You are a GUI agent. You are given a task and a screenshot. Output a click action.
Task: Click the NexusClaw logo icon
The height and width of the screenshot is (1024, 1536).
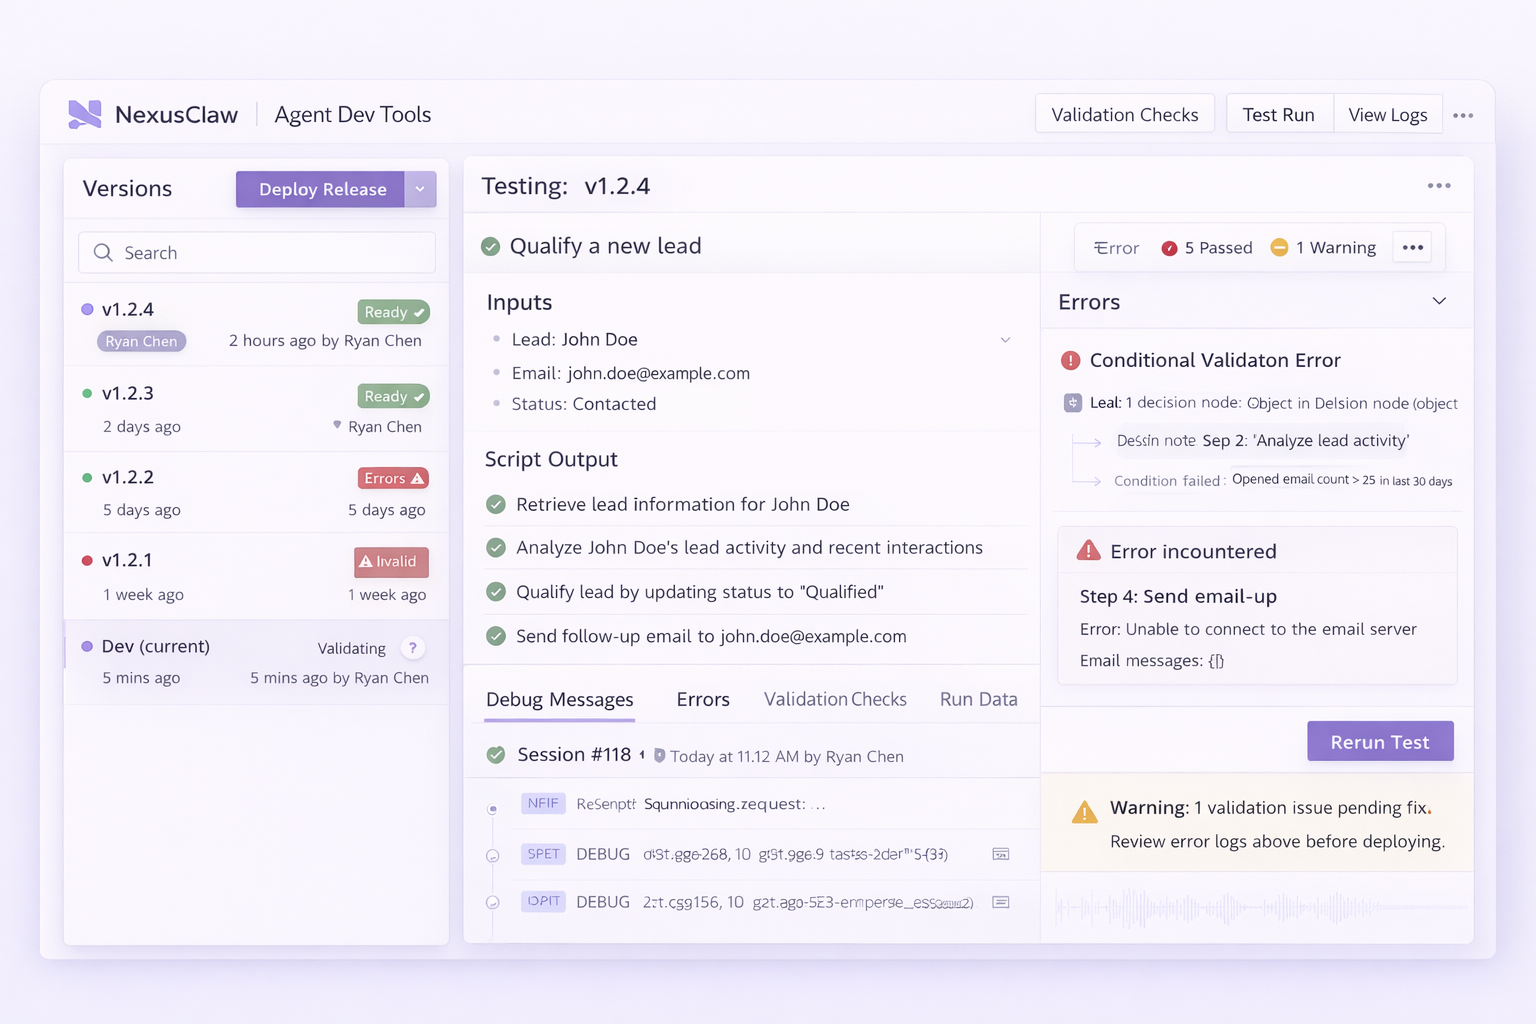click(x=84, y=113)
